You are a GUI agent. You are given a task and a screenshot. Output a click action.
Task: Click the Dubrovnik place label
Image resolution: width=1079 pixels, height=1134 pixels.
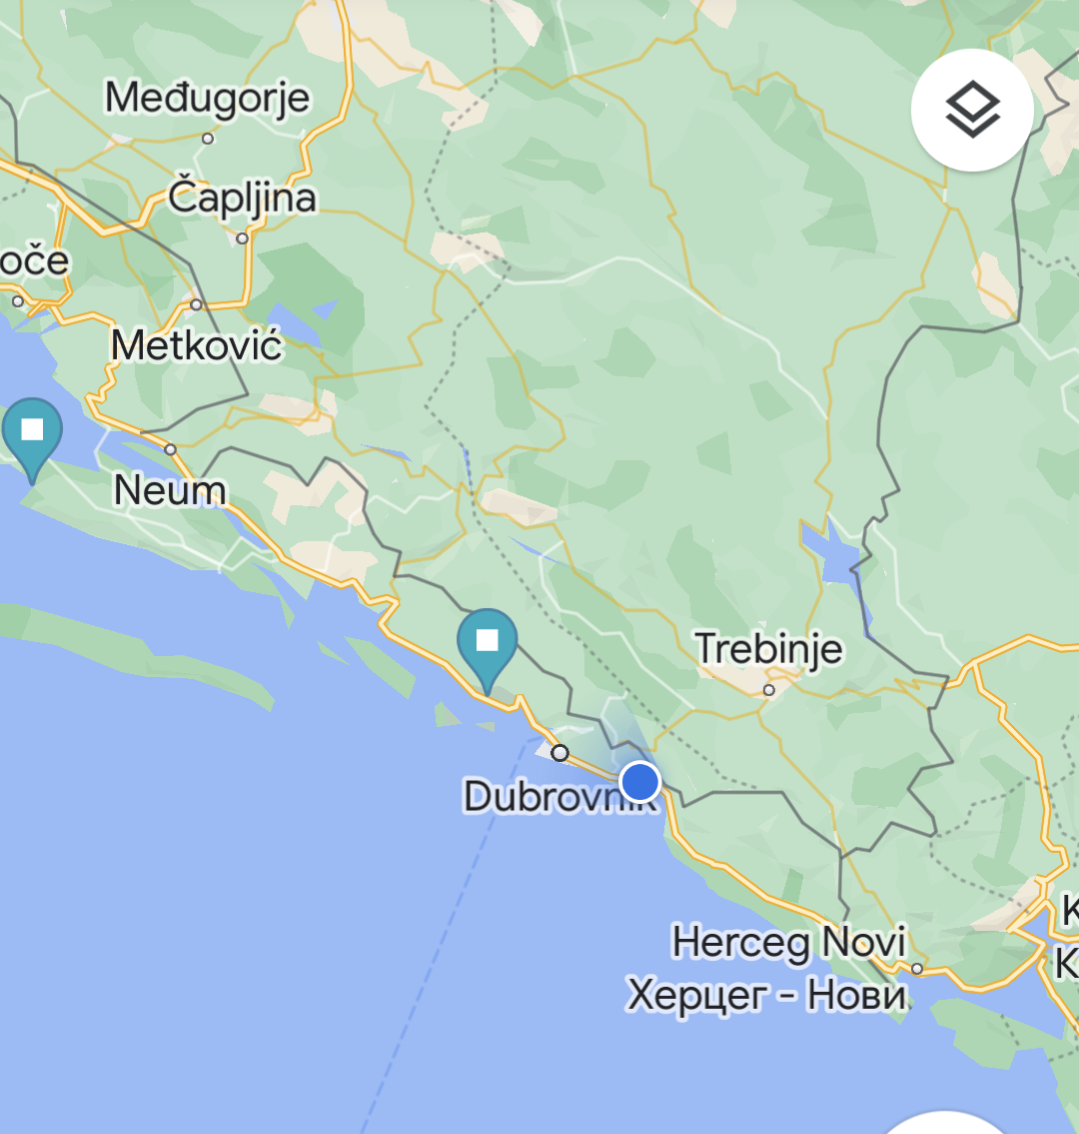point(558,796)
